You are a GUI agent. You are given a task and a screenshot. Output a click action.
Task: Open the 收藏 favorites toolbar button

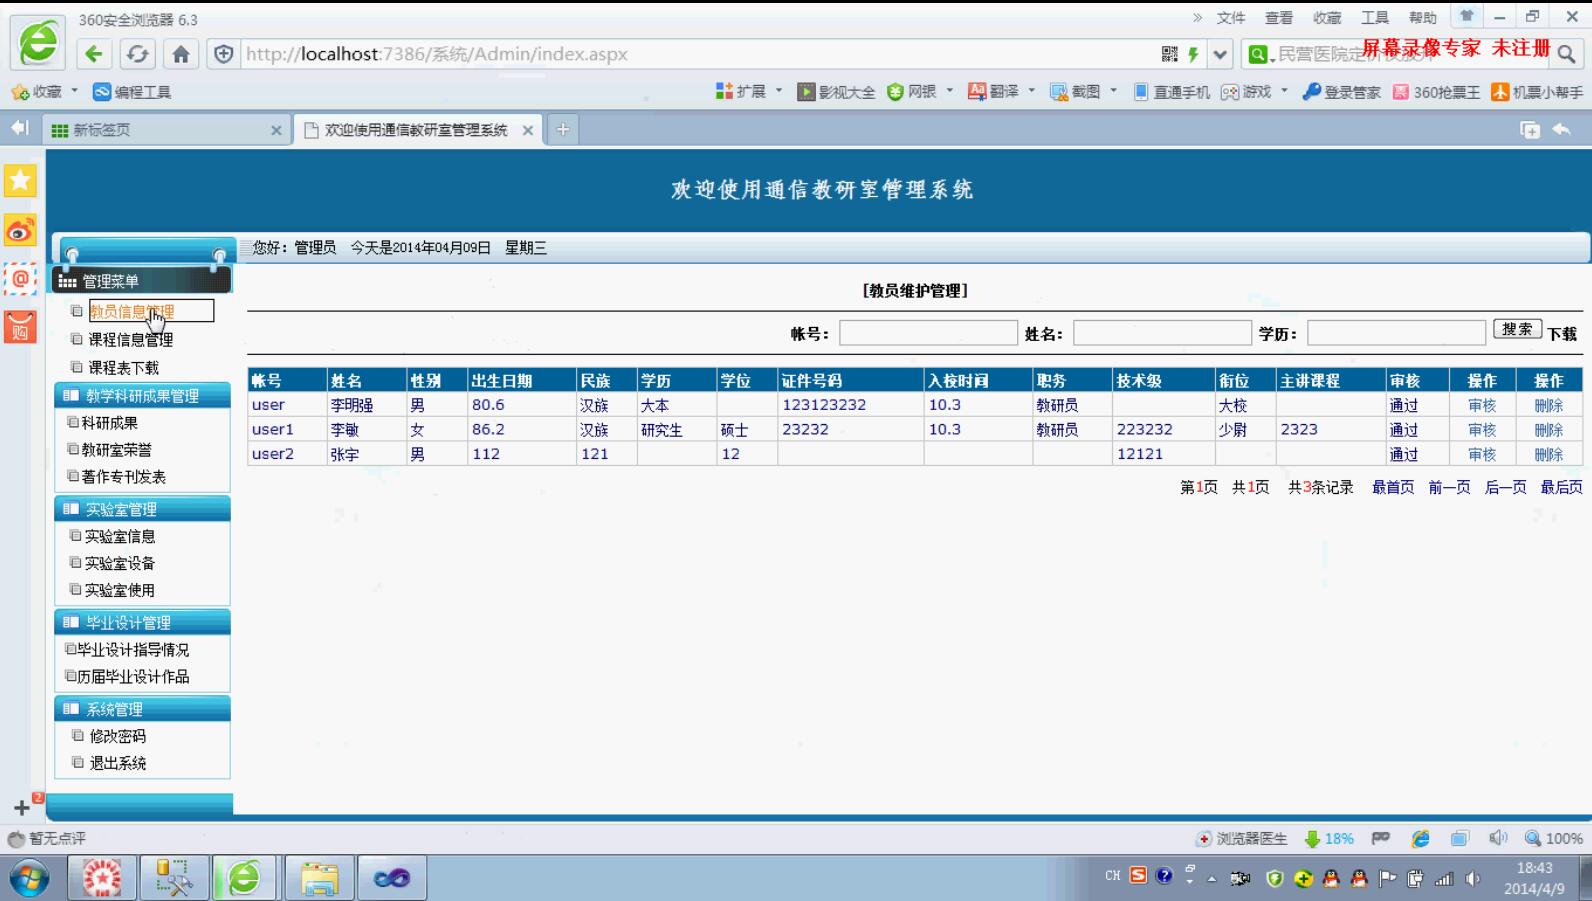[x=45, y=91]
